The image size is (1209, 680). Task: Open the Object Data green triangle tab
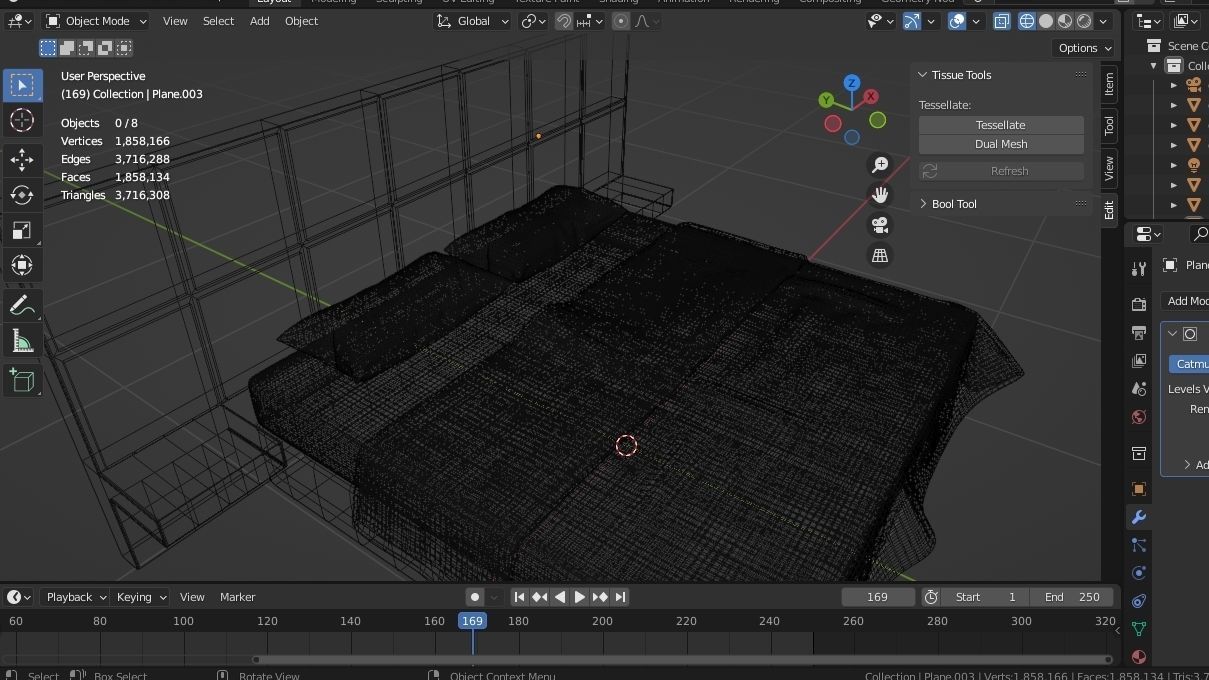(1138, 629)
